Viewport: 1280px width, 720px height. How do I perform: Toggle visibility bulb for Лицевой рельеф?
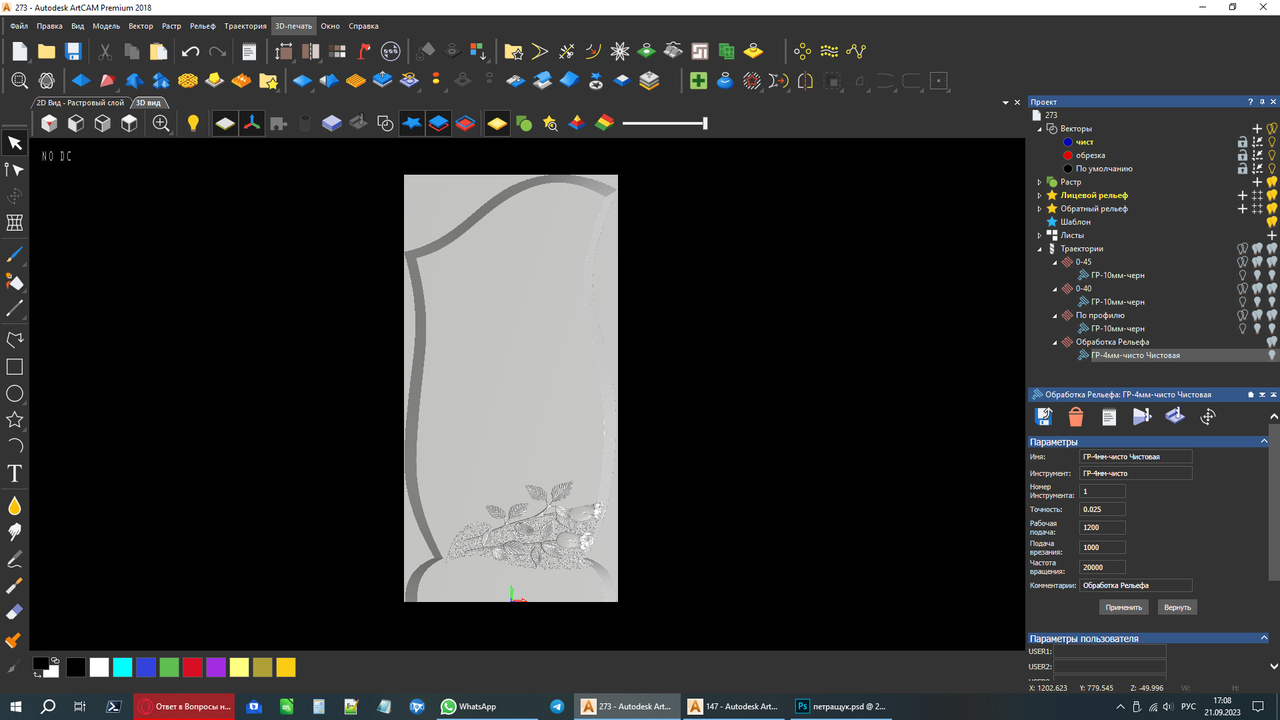point(1272,195)
